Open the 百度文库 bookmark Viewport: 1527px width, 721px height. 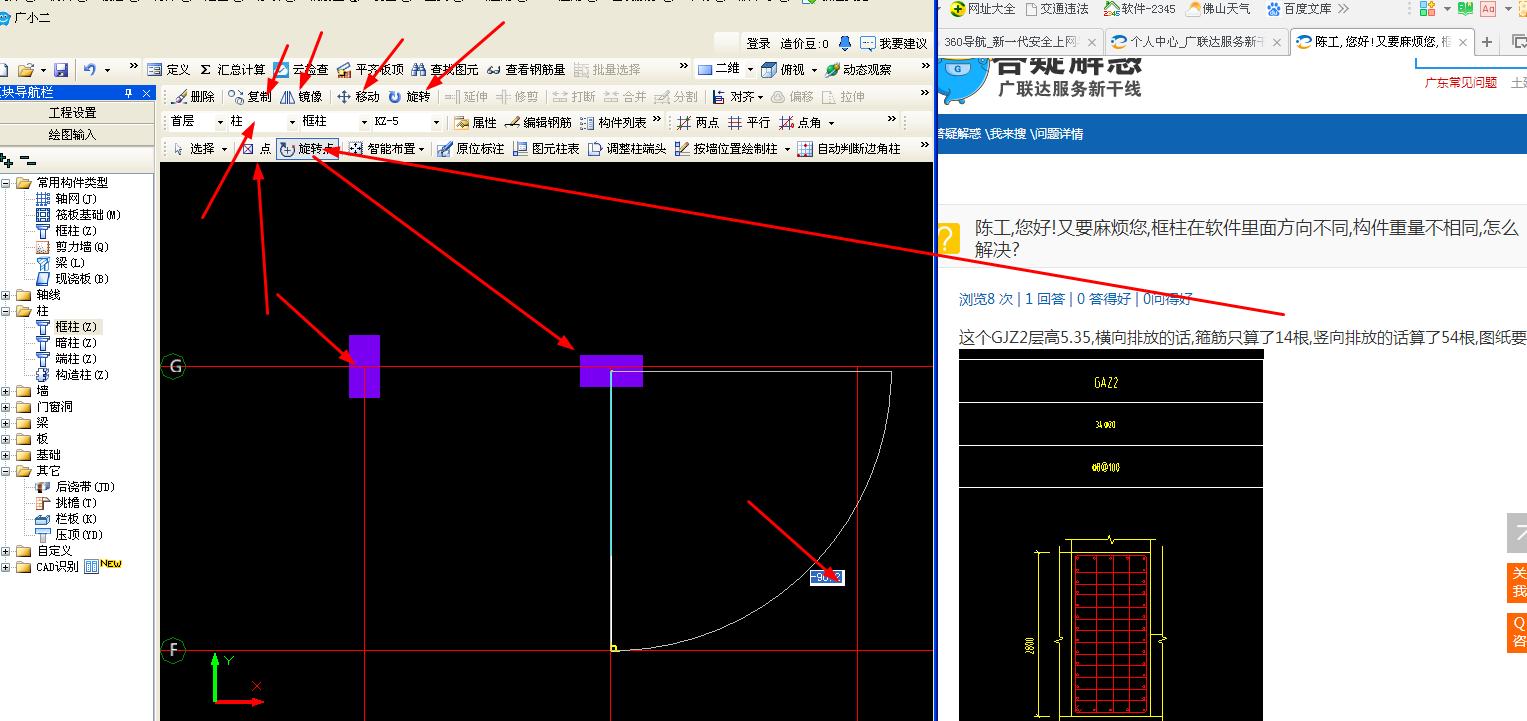(x=1299, y=9)
